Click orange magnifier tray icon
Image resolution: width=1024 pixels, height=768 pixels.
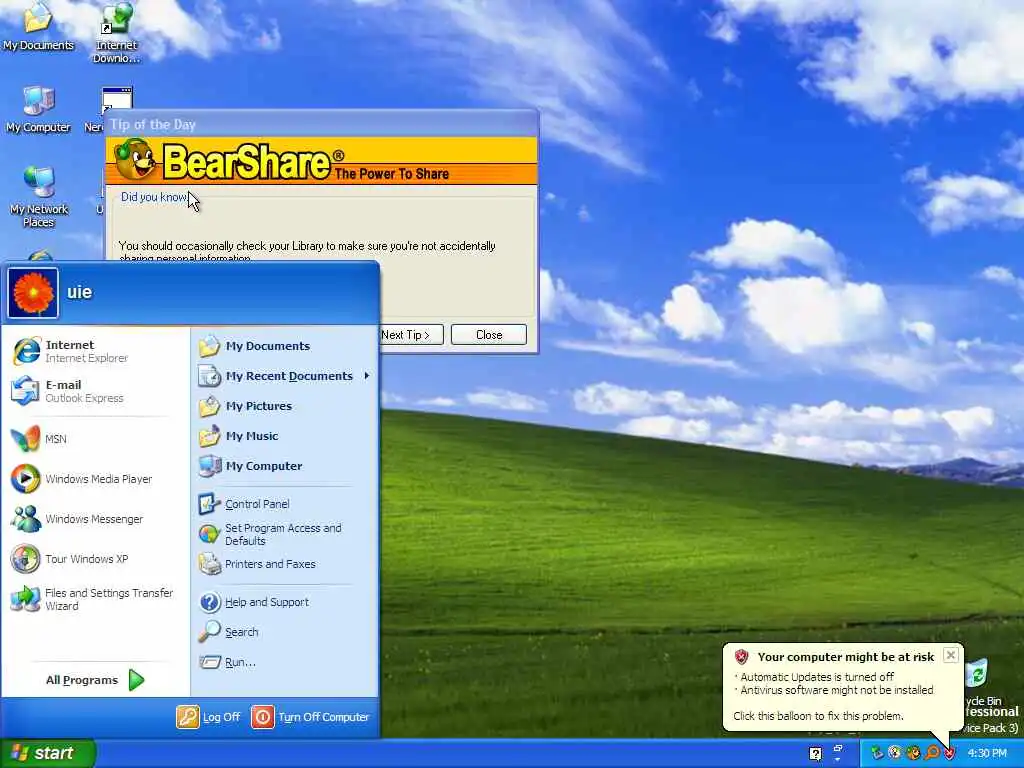pos(932,754)
